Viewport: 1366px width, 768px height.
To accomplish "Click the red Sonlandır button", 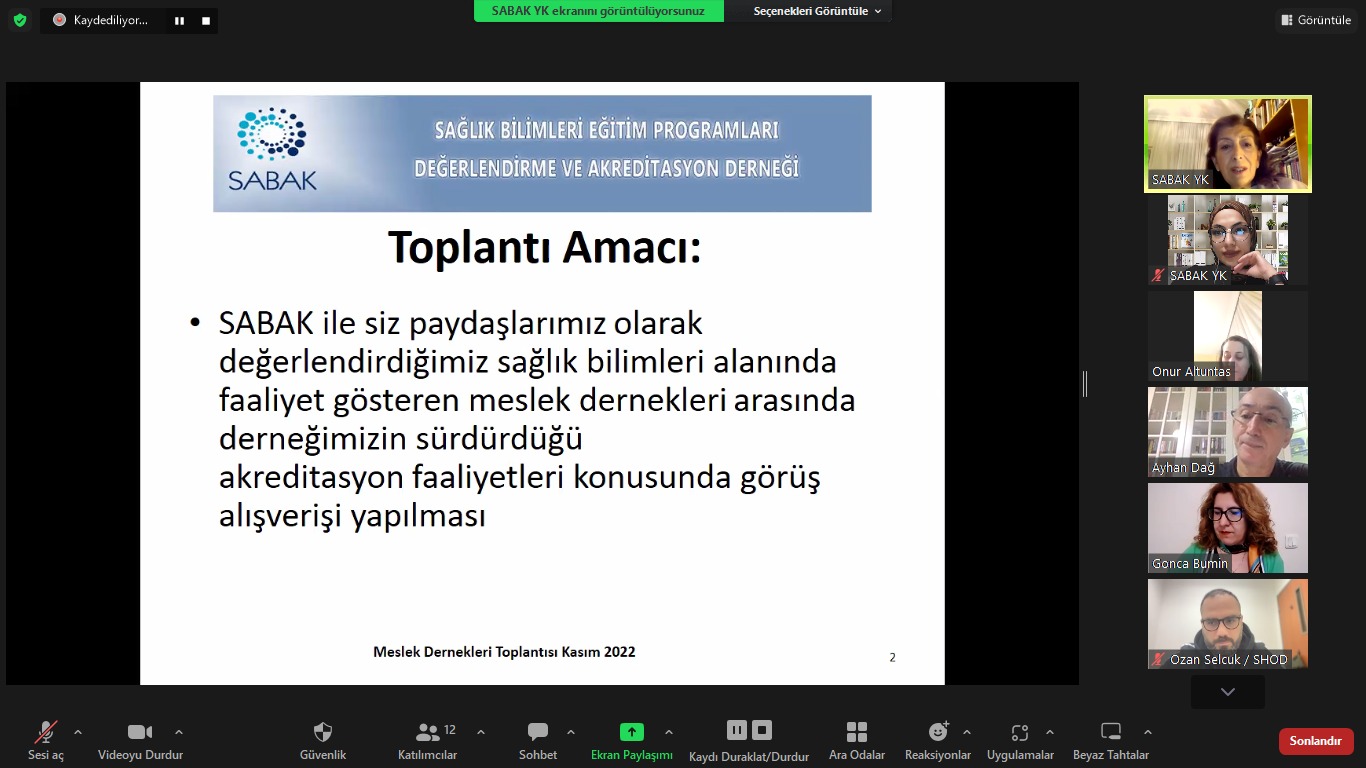I will click(x=1316, y=741).
